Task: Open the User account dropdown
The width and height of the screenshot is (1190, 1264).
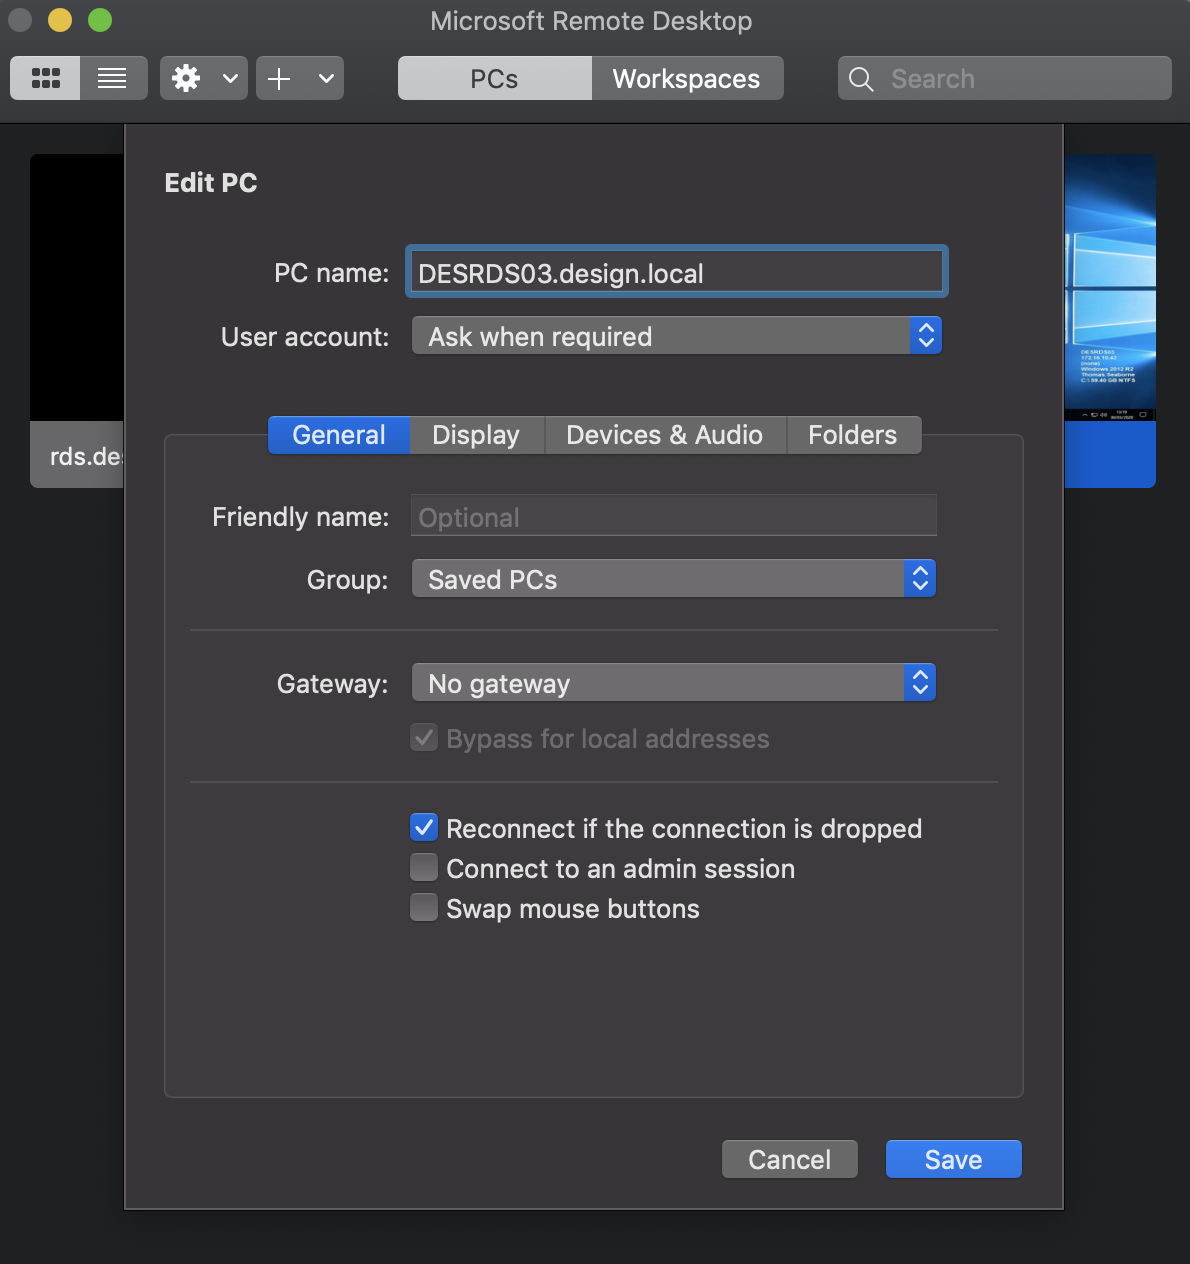Action: [677, 336]
